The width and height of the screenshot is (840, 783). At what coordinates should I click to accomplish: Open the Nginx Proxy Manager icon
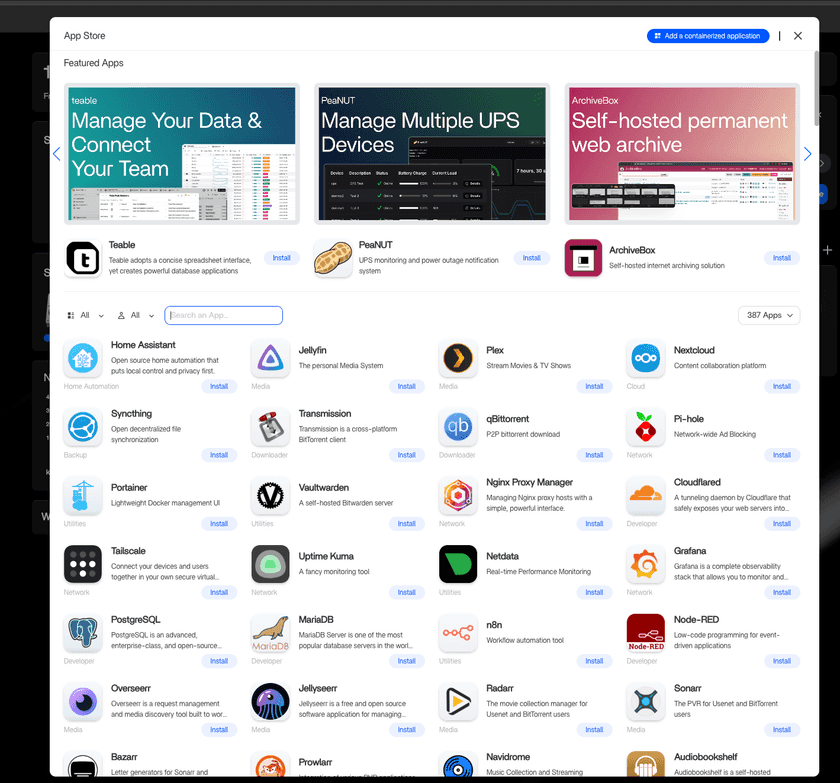coord(458,495)
